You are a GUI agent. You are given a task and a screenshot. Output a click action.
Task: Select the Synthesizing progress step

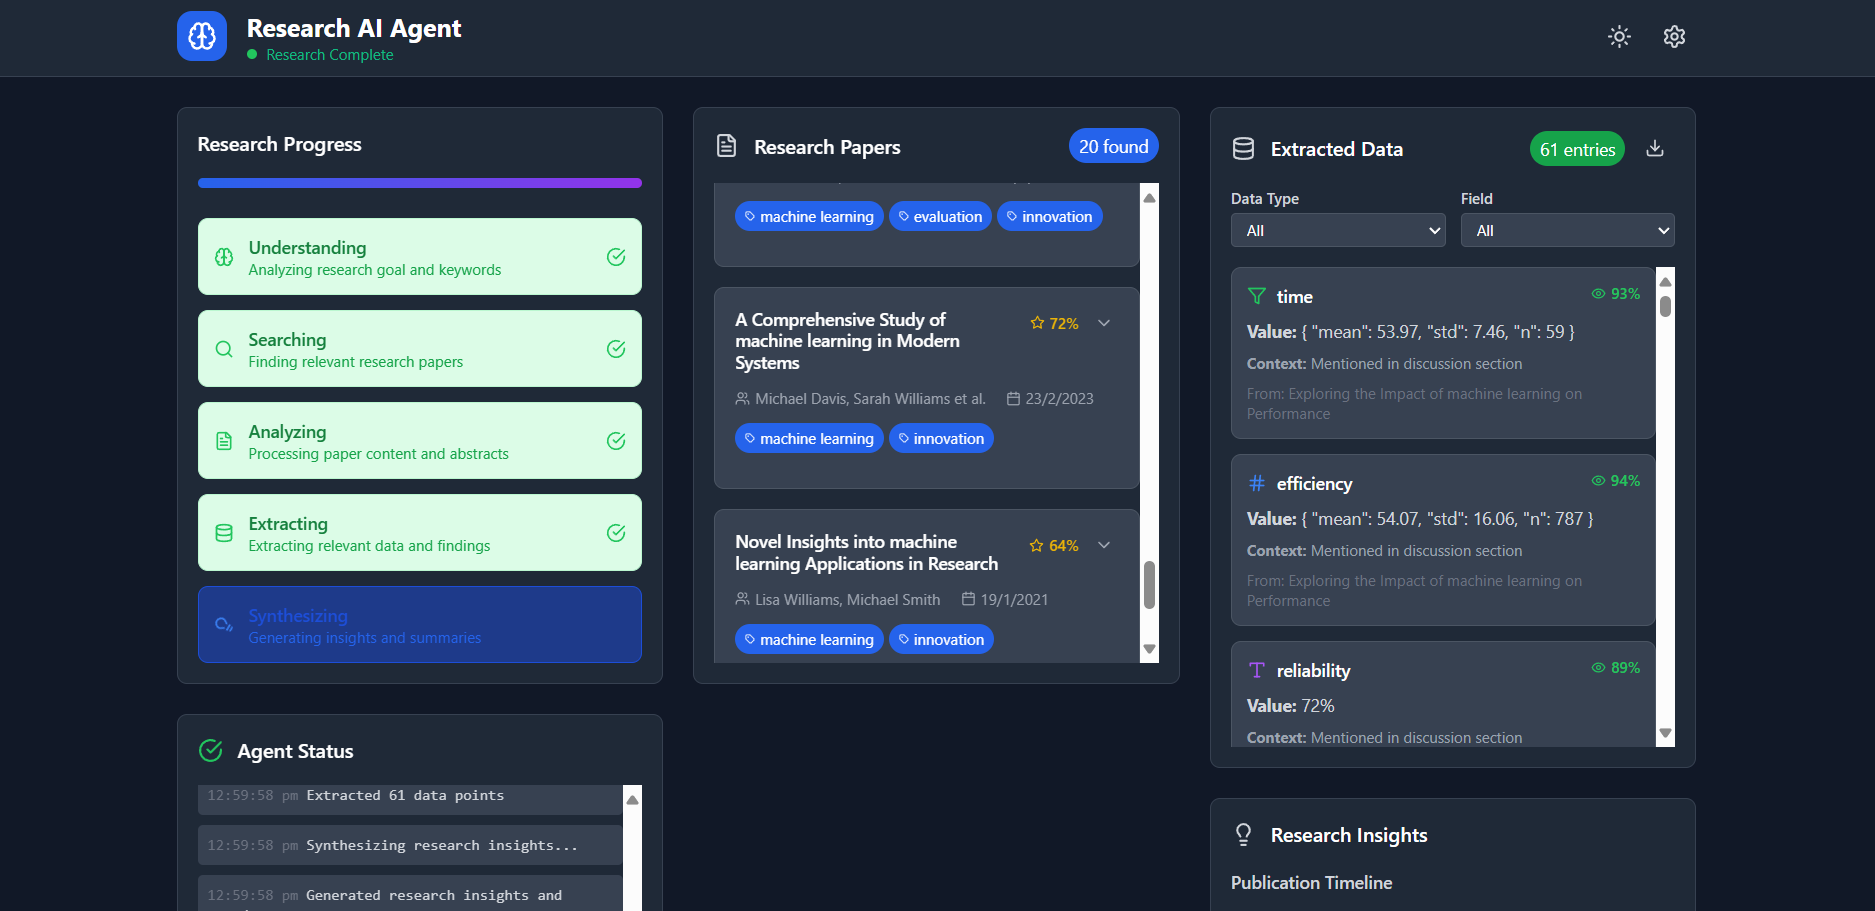(419, 624)
